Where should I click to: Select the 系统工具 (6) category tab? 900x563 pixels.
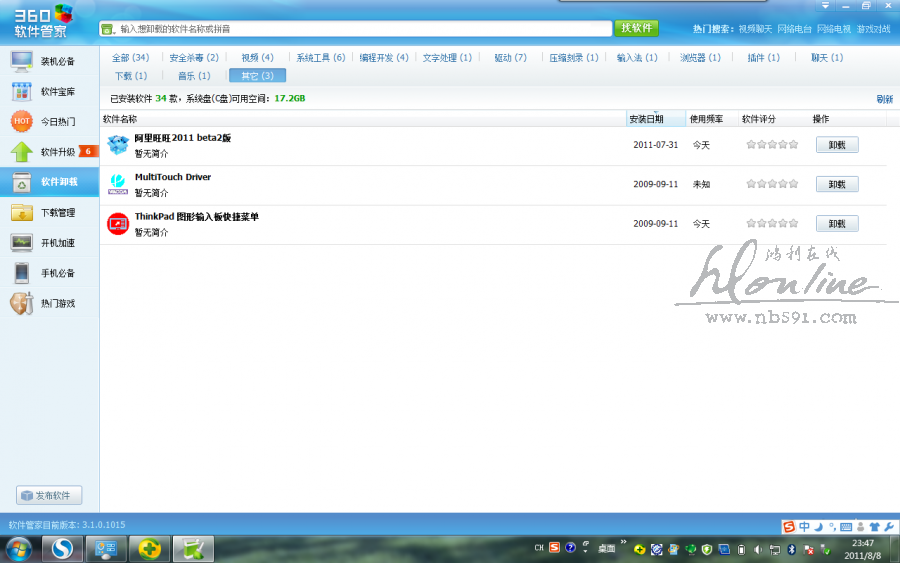320,58
